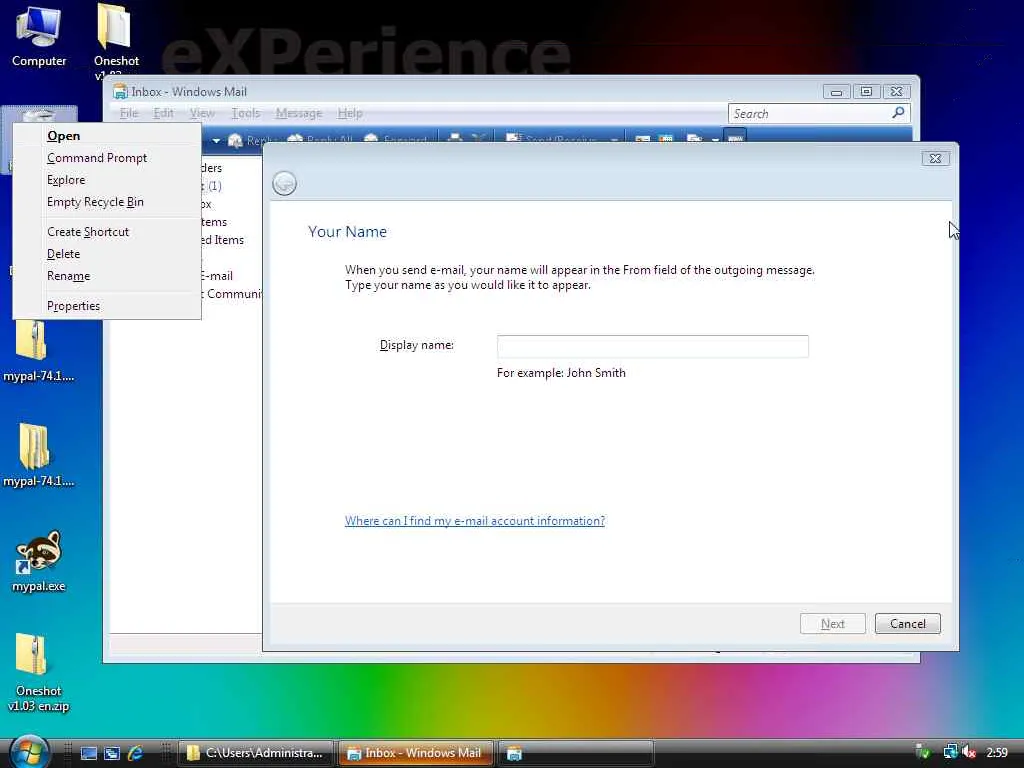The image size is (1024, 768).
Task: Click Switch between windows quick launch icon
Action: click(x=112, y=753)
